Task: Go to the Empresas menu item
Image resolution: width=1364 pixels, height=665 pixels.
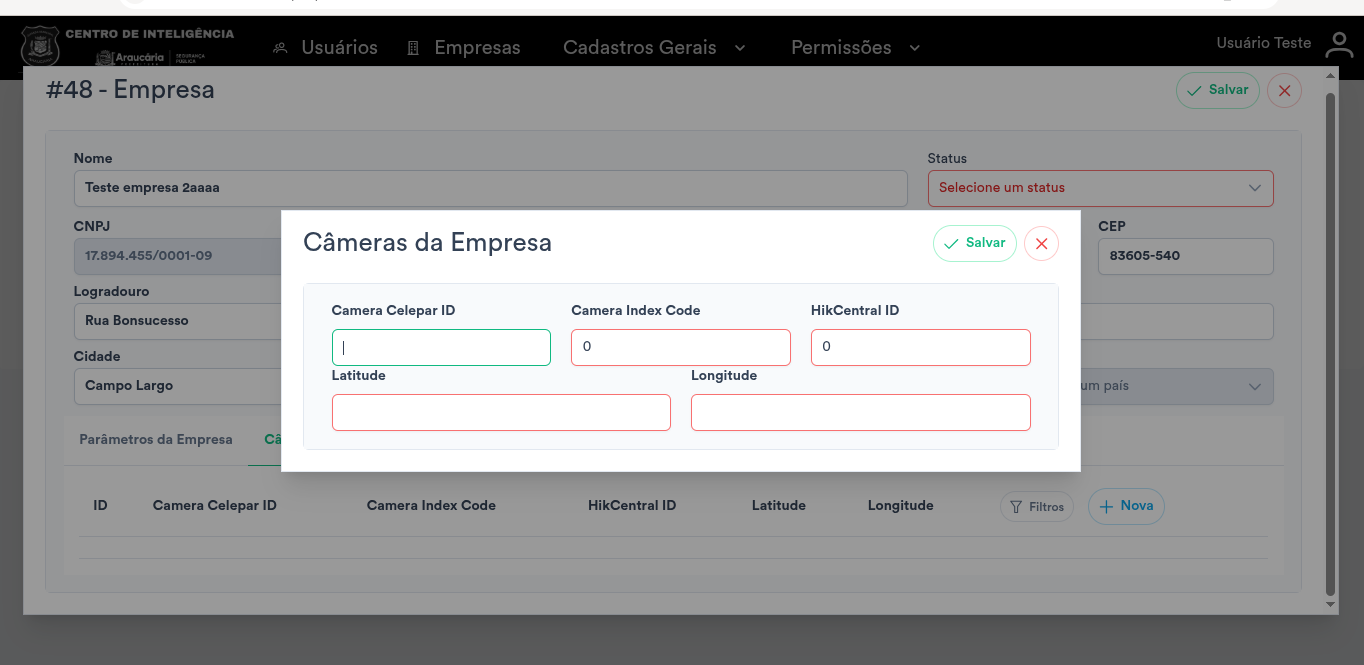Action: 464,48
